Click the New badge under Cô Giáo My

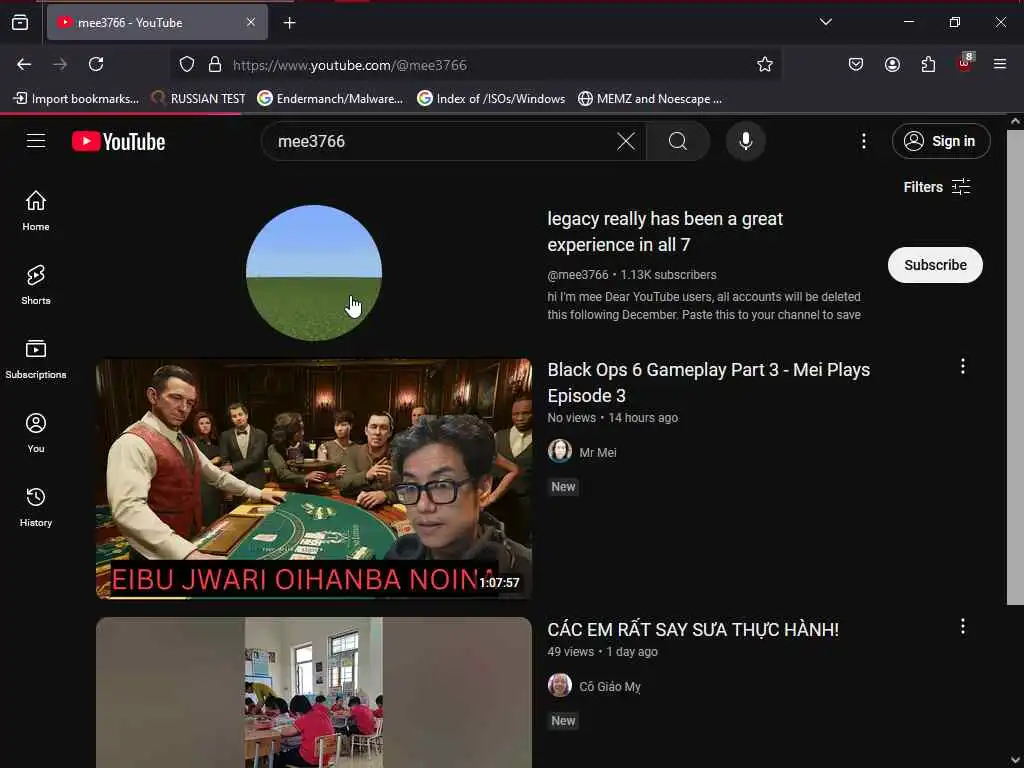pos(563,721)
